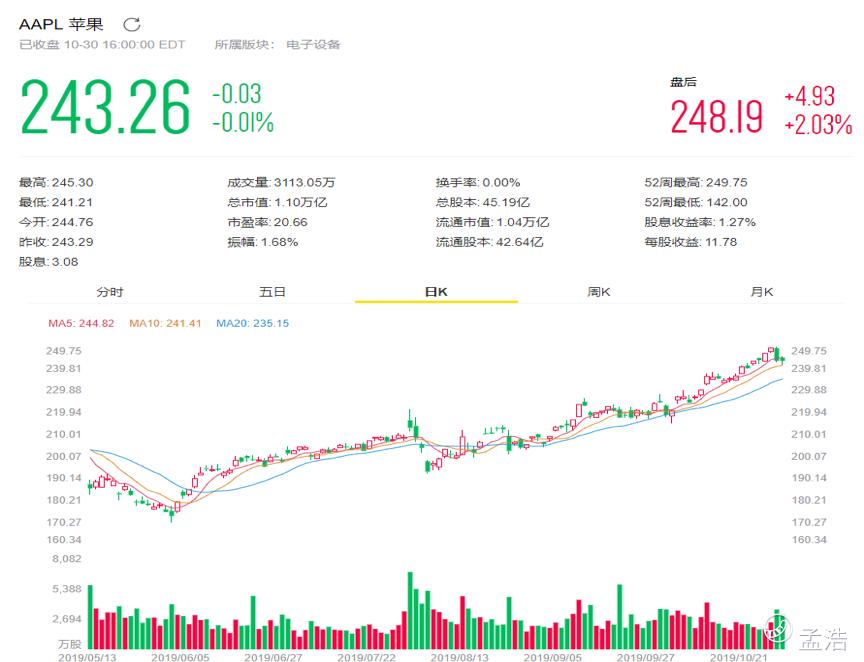The image size is (864, 662).
Task: Click the MA5: 244.82 indicator label
Action: [x=81, y=323]
